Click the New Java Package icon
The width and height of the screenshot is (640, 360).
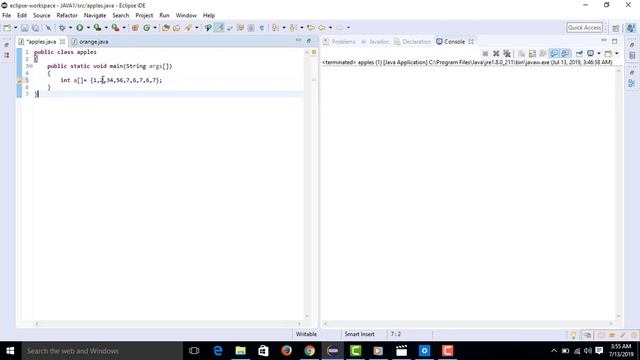pyautogui.click(x=135, y=28)
